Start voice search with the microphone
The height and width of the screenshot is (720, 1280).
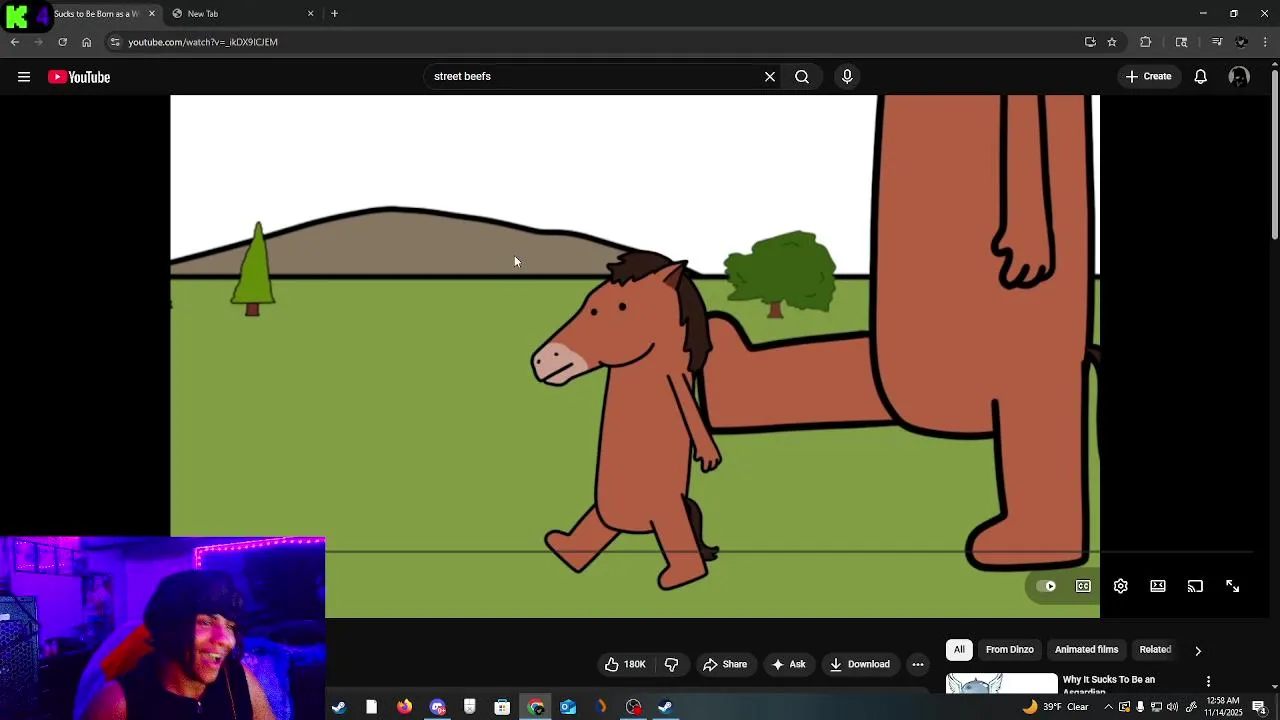[x=847, y=76]
